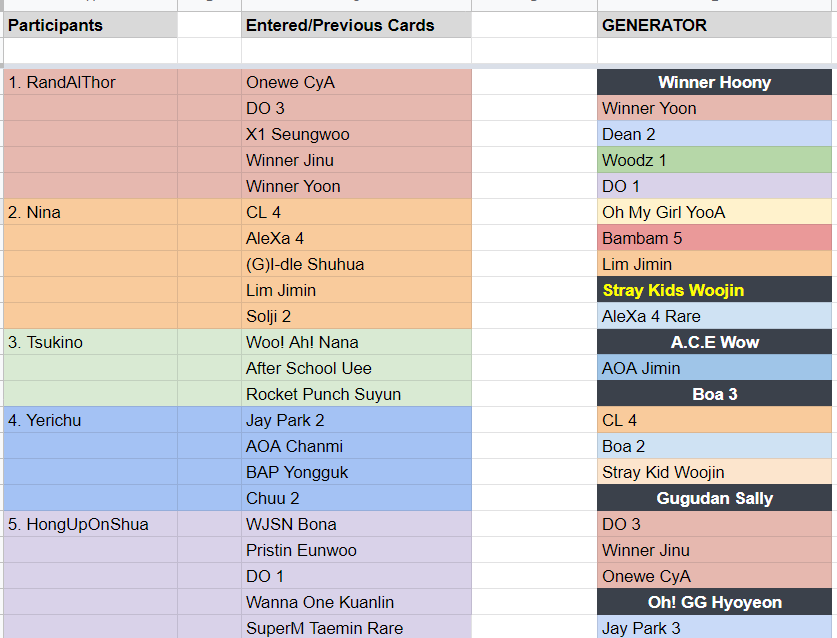Click 'DO 1' in the Generator column
The height and width of the screenshot is (638, 837).
(x=714, y=186)
